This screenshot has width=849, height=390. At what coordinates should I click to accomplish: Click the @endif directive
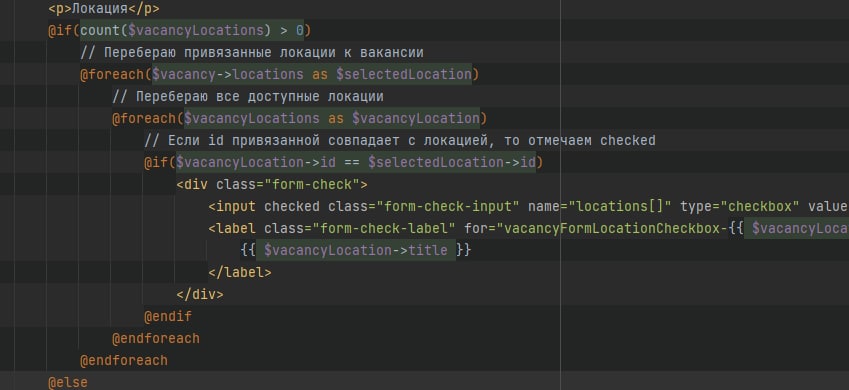168,316
